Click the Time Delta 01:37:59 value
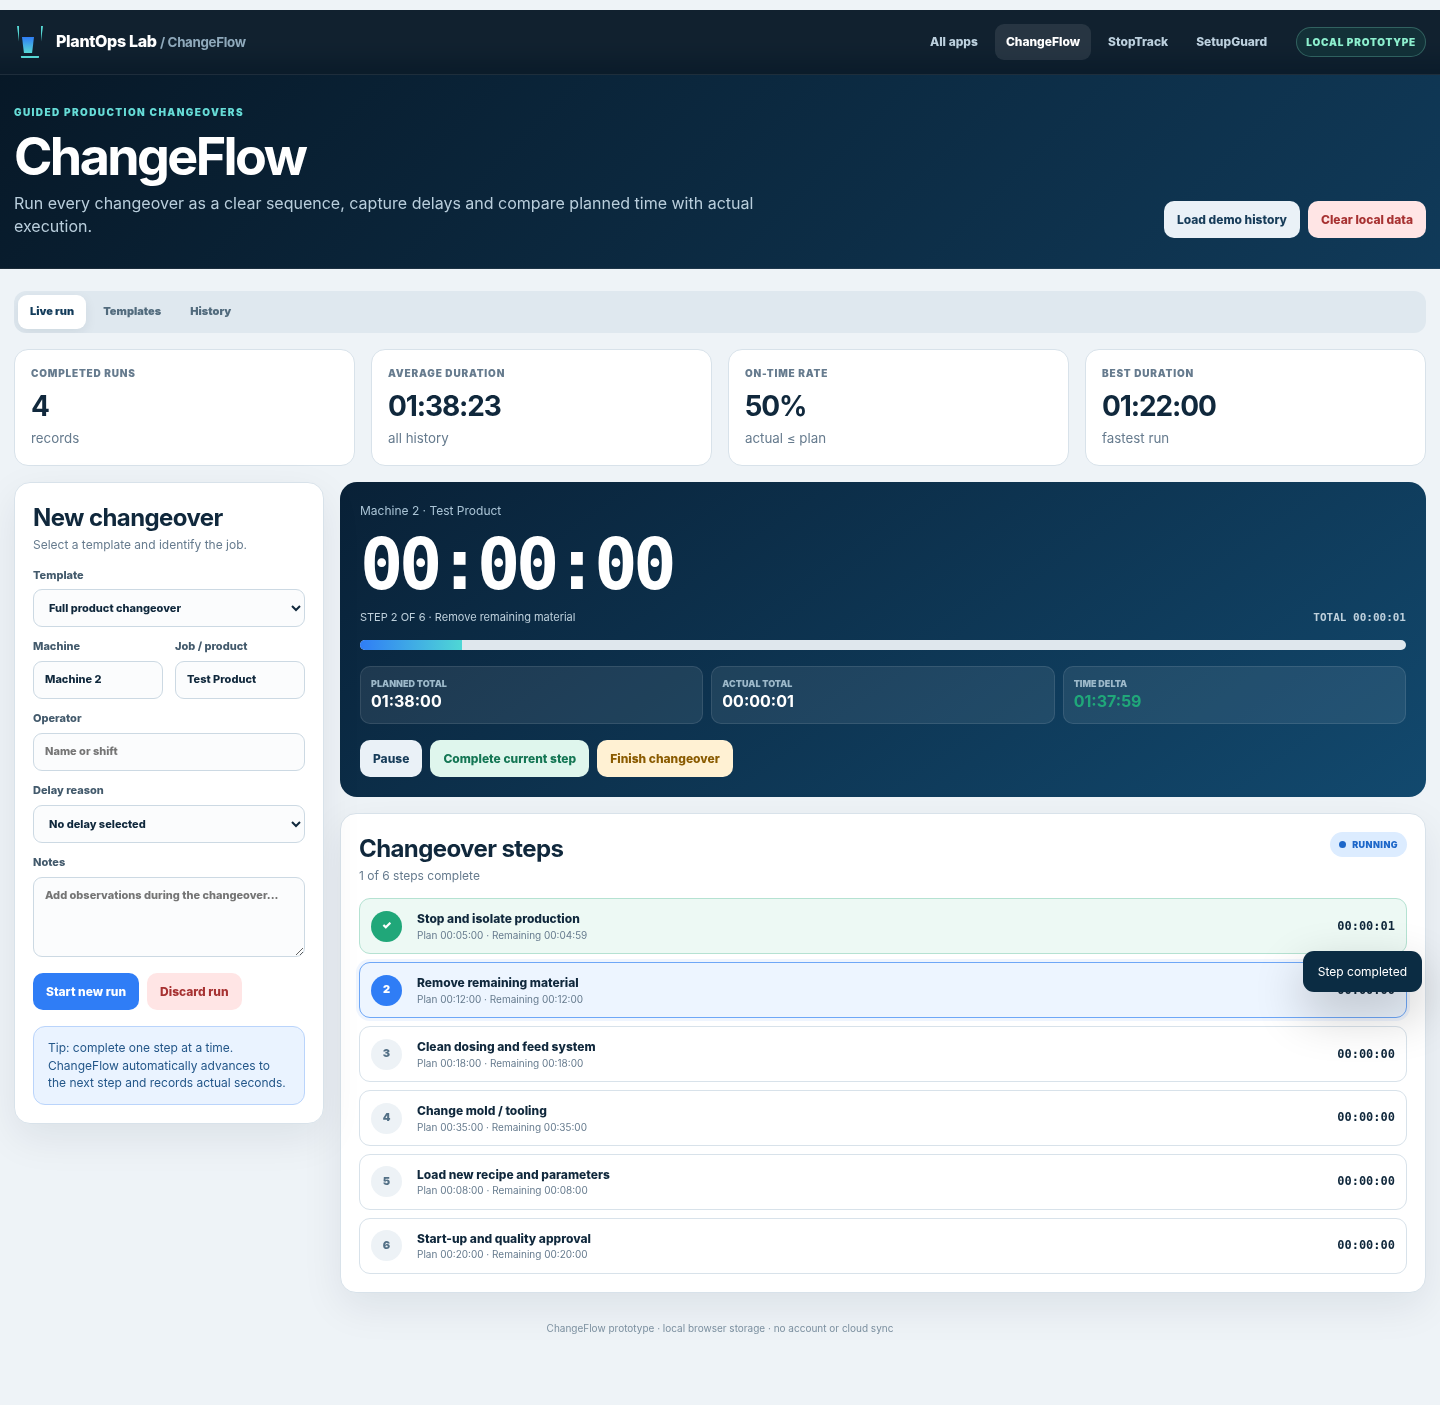The image size is (1440, 1405). 1107,702
